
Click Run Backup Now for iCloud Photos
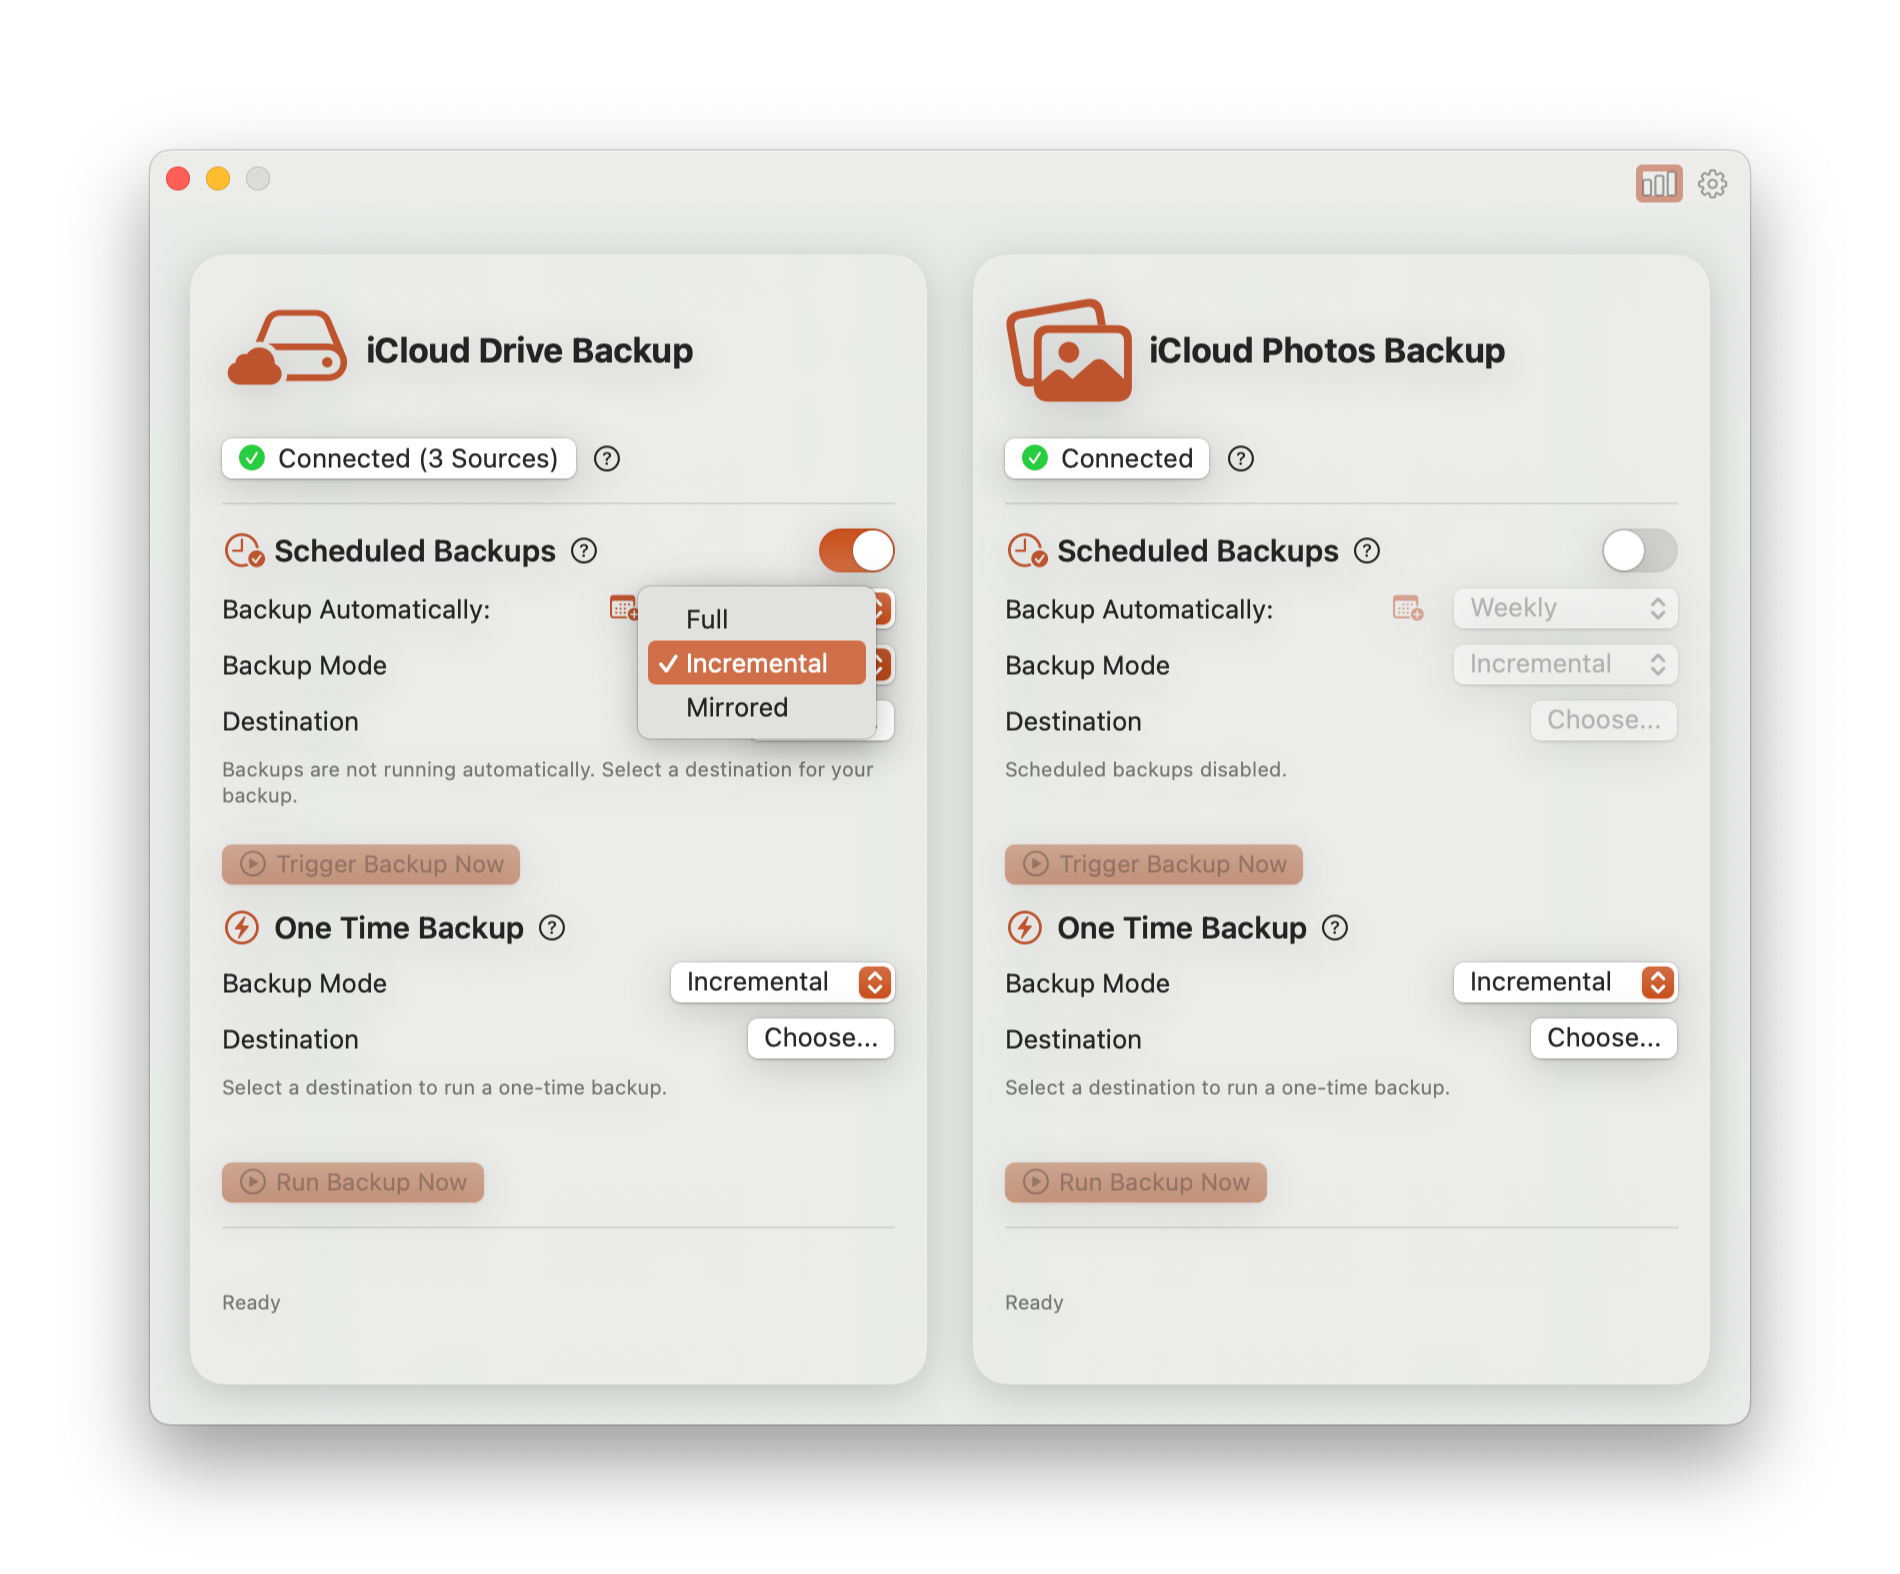click(x=1136, y=1182)
